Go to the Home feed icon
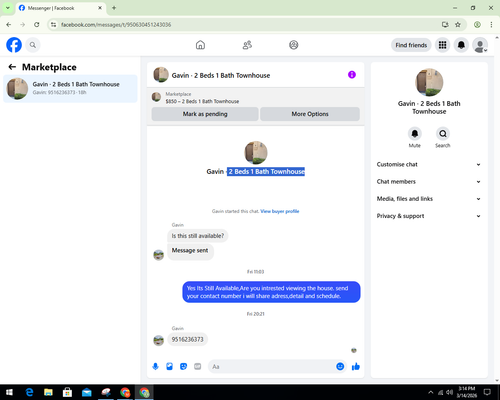Image resolution: width=500 pixels, height=400 pixels. click(200, 45)
